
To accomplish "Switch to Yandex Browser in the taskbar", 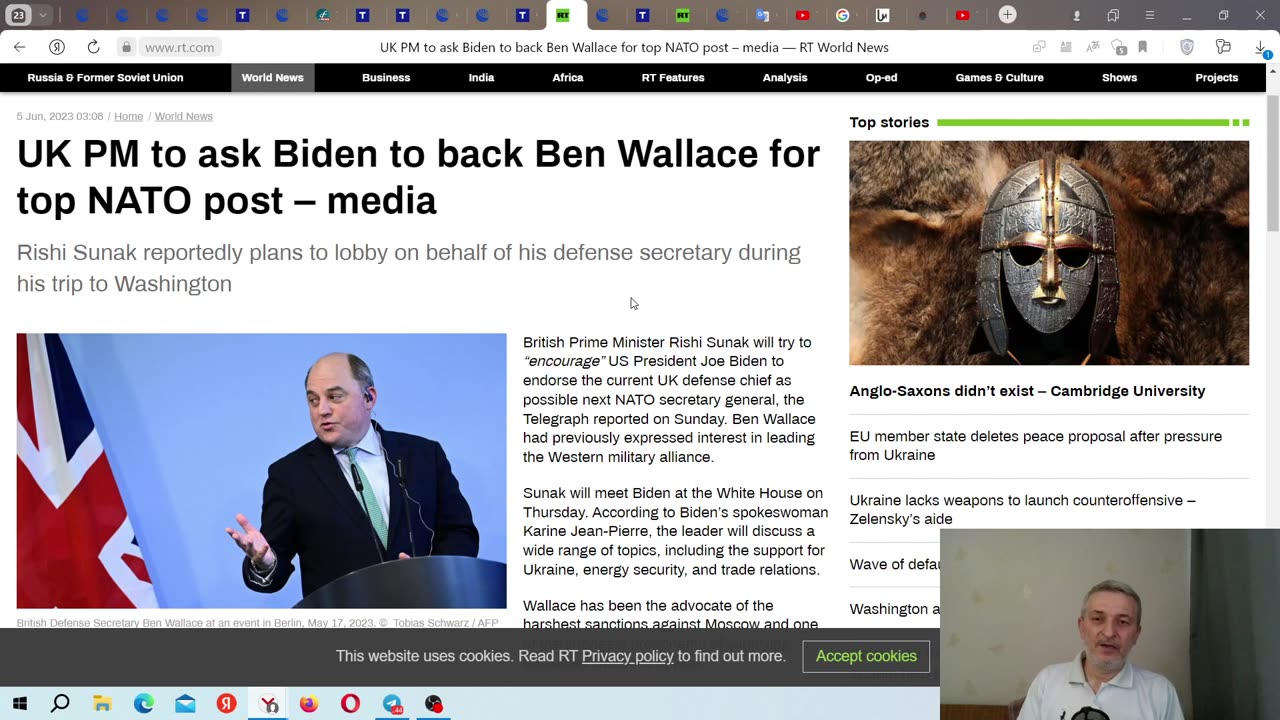I will click(269, 704).
